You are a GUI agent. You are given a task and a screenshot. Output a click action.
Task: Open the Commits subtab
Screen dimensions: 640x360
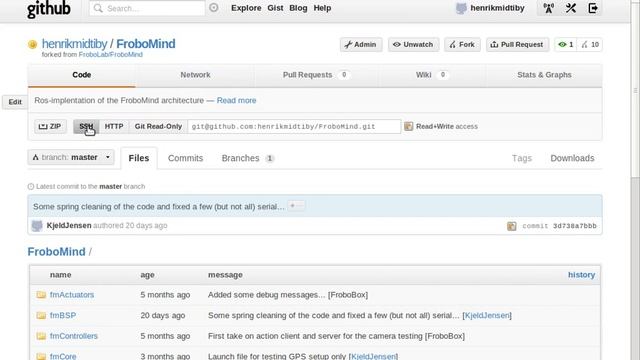(185, 158)
